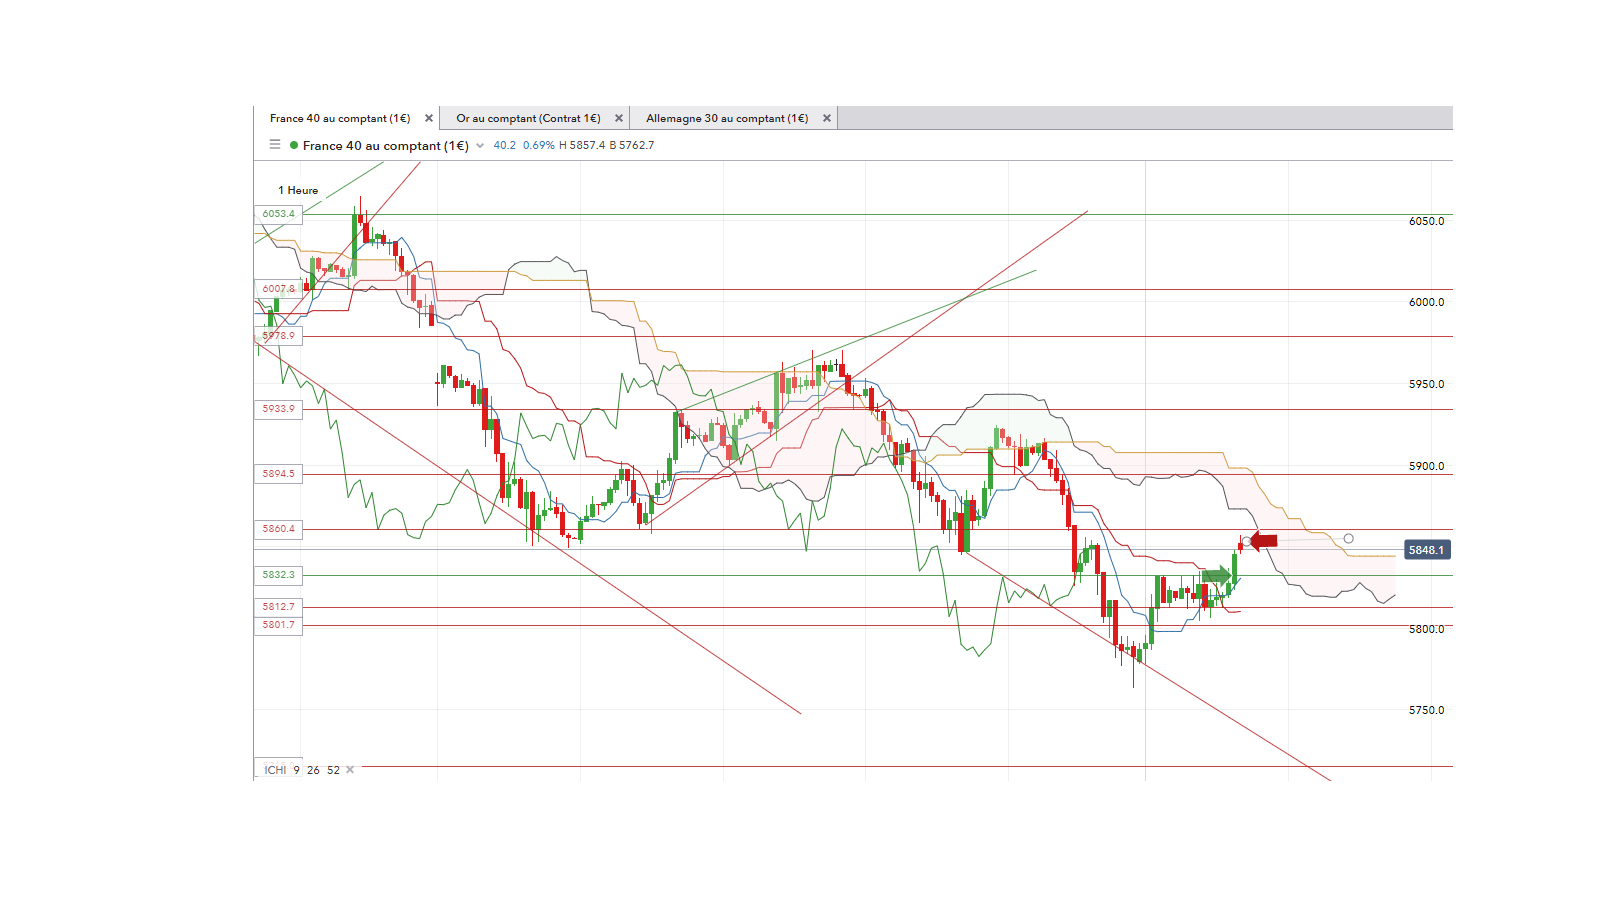
Task: Select the 5978.9 horizontal level label
Action: point(279,336)
